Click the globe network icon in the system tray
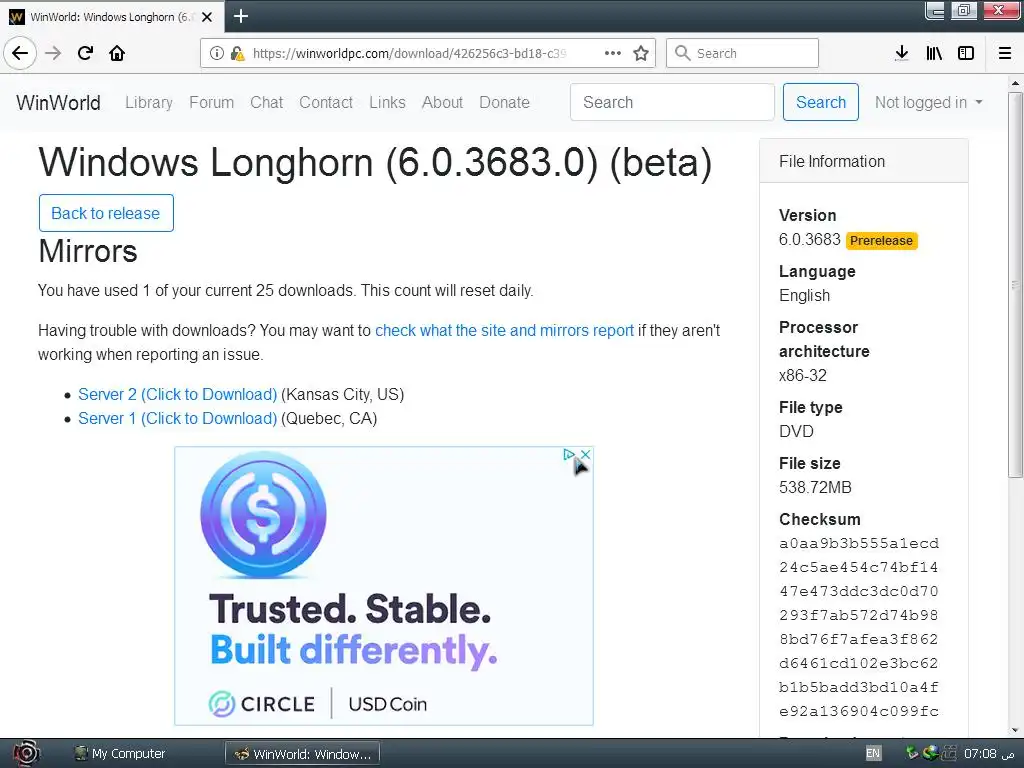The image size is (1024, 768). point(930,753)
